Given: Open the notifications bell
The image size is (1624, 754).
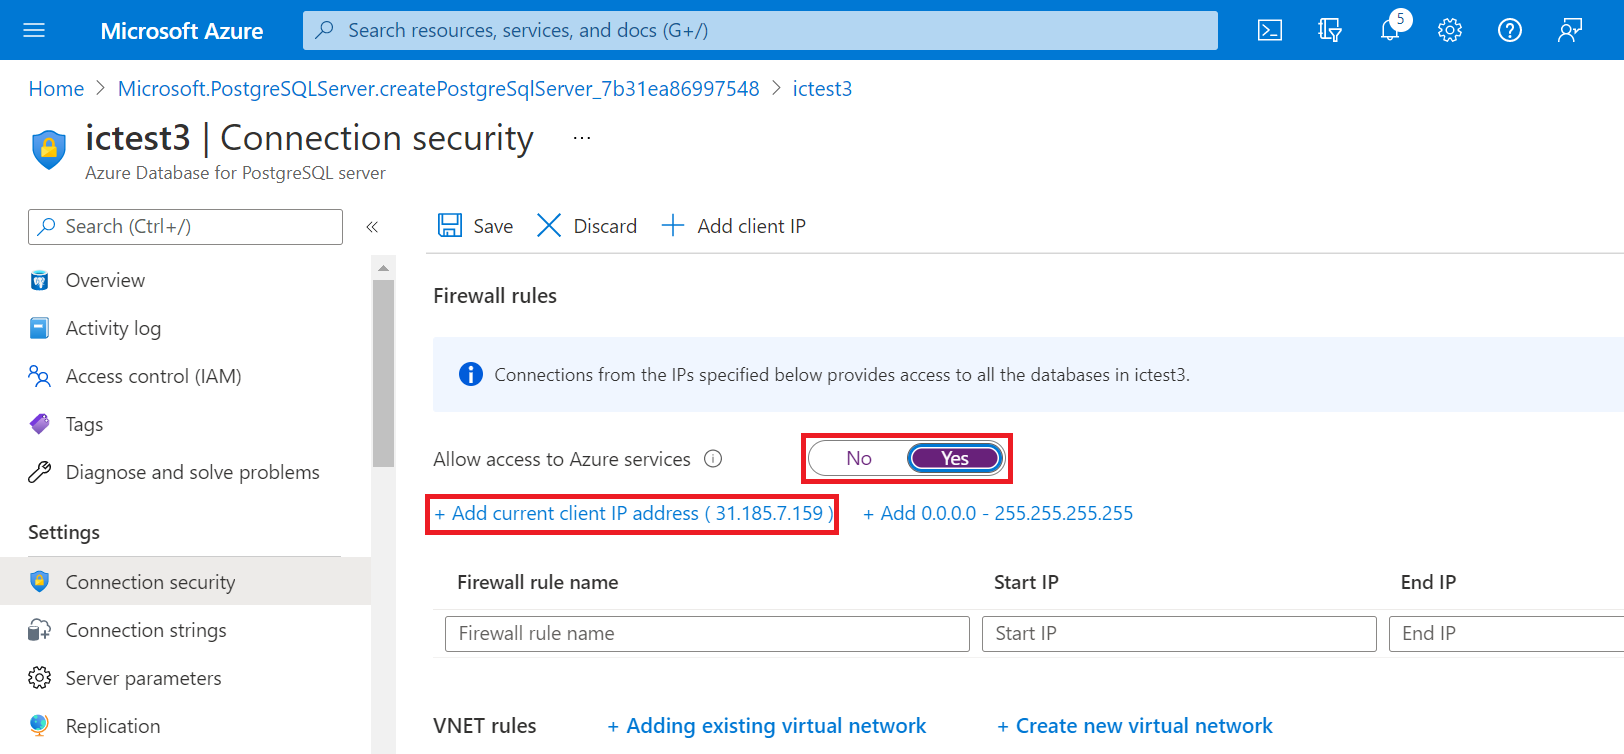Looking at the screenshot, I should coord(1390,30).
